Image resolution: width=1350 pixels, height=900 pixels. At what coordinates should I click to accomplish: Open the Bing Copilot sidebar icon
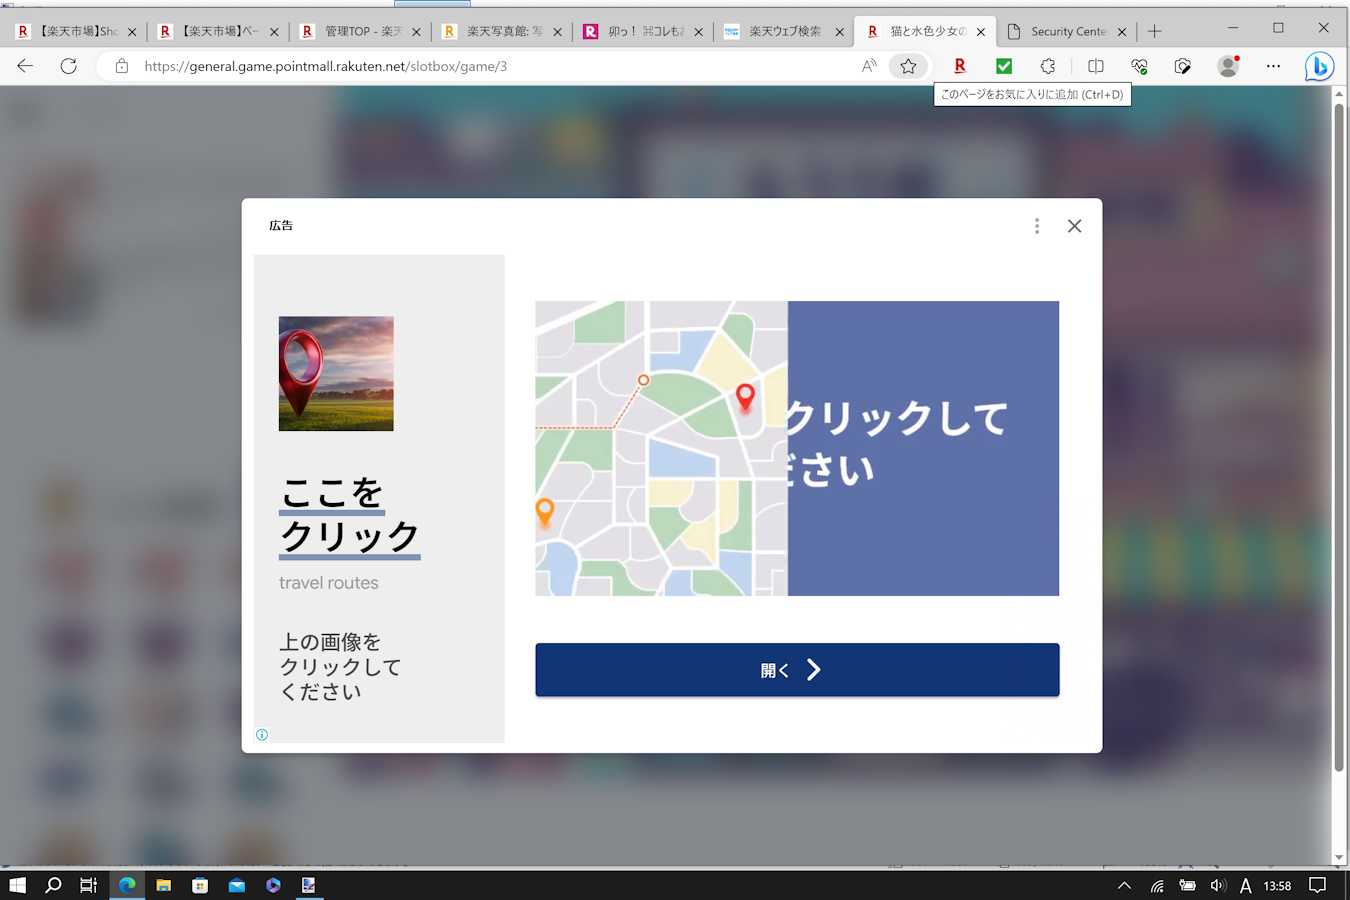point(1319,66)
